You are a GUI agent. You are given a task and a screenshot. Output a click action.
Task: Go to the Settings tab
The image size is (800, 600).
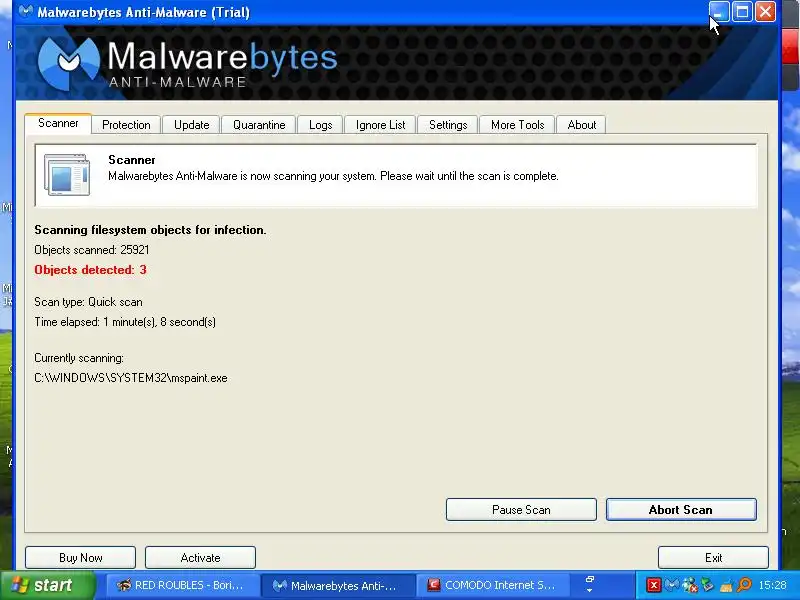tap(448, 125)
